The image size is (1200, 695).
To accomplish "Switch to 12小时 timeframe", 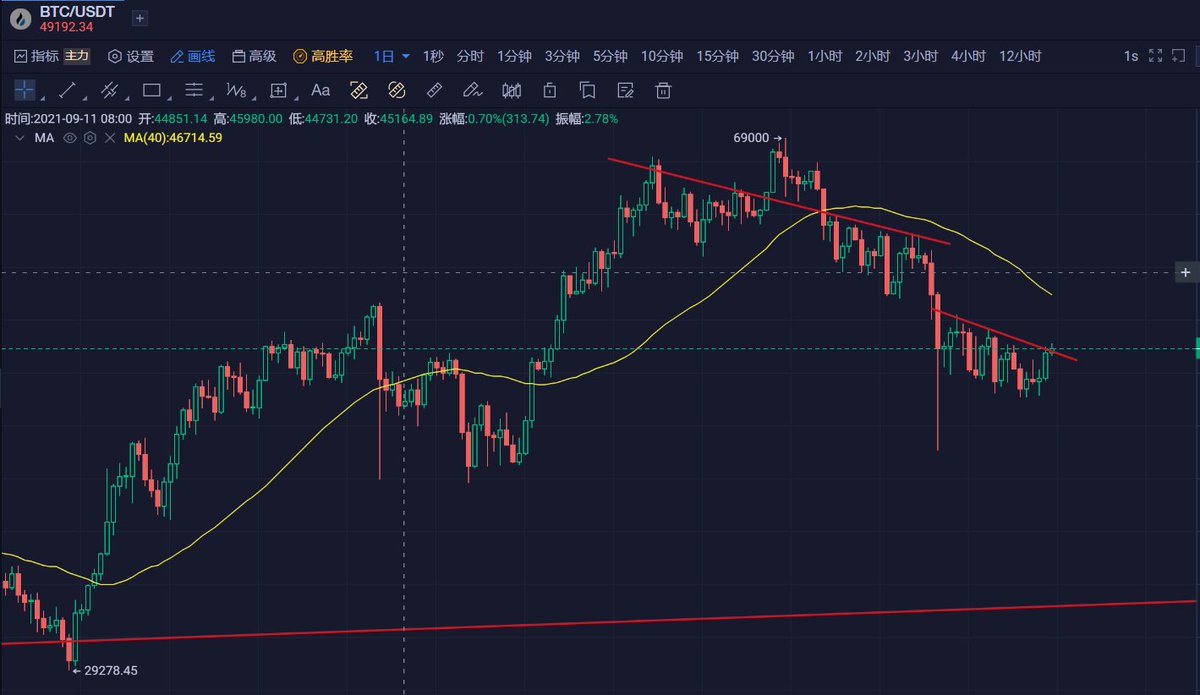I will coord(1020,56).
